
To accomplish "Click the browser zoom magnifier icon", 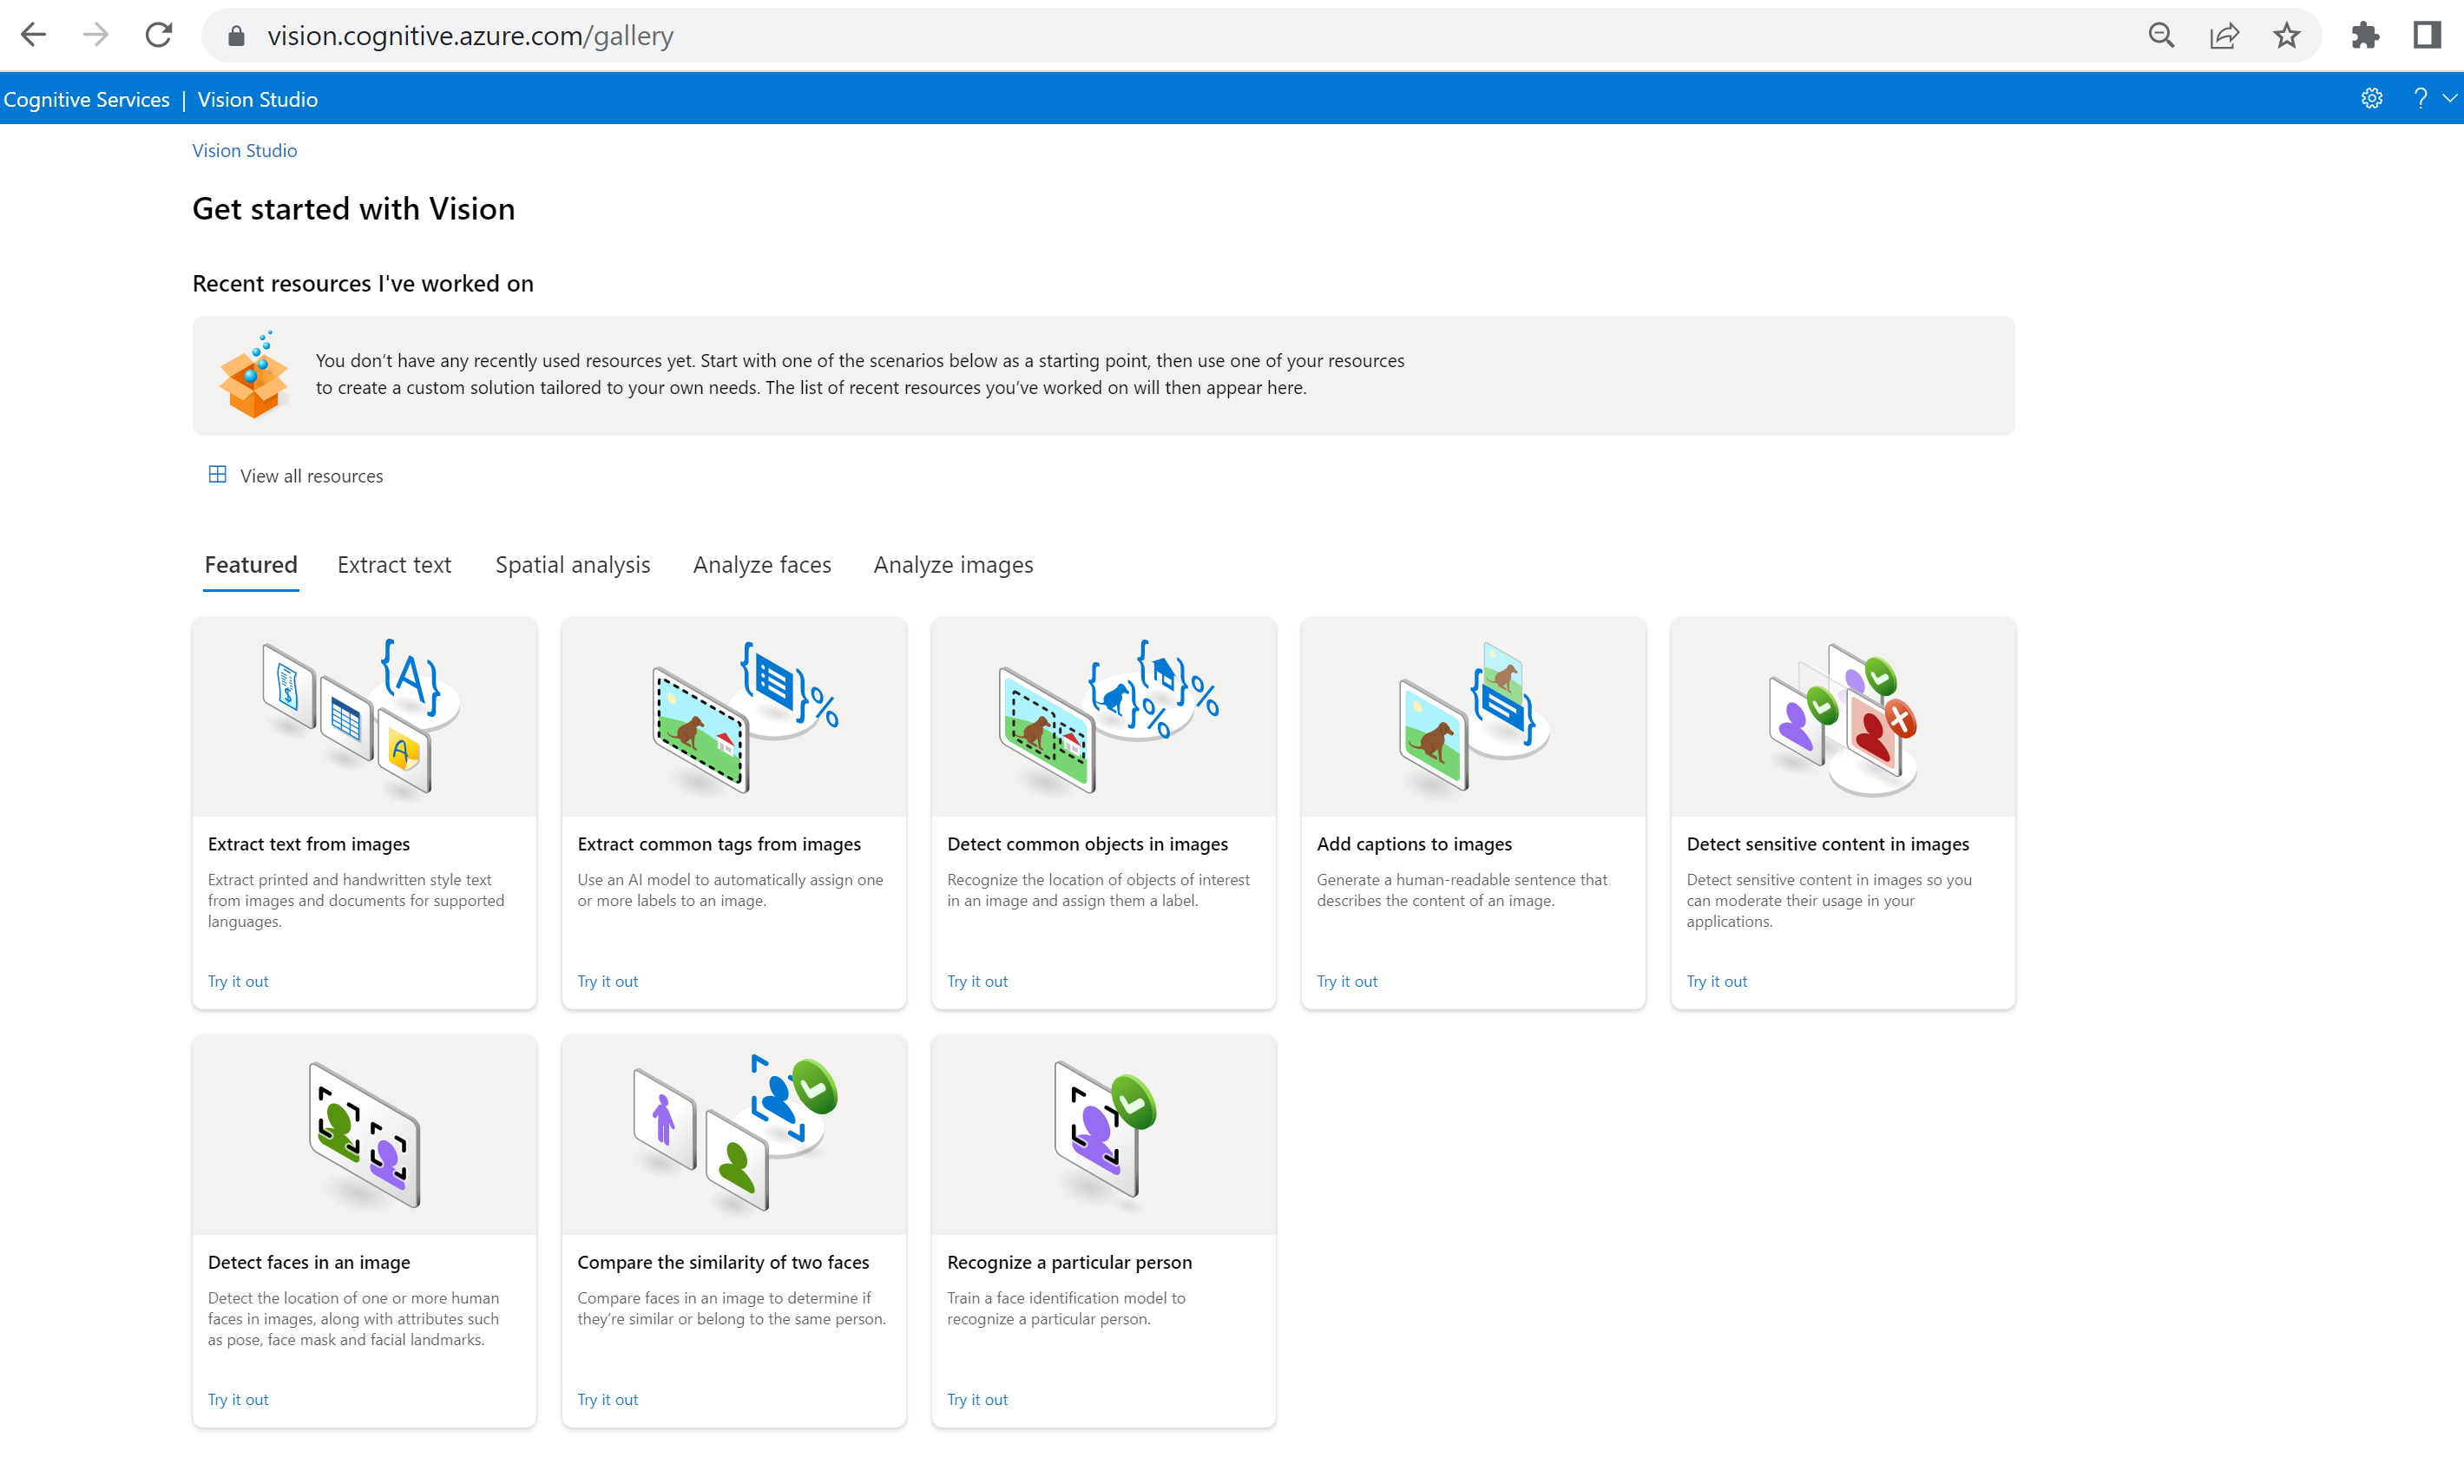I will pos(2161,36).
